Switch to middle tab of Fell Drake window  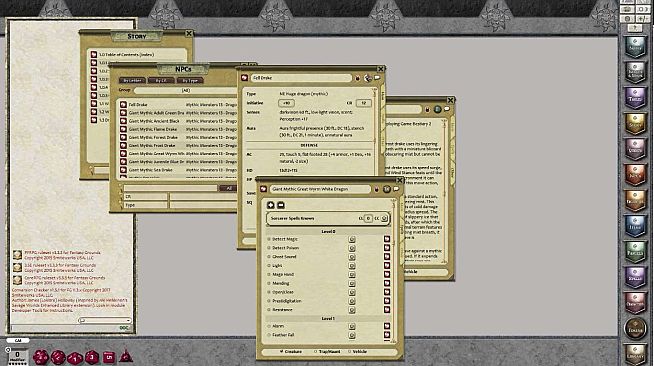382,118
